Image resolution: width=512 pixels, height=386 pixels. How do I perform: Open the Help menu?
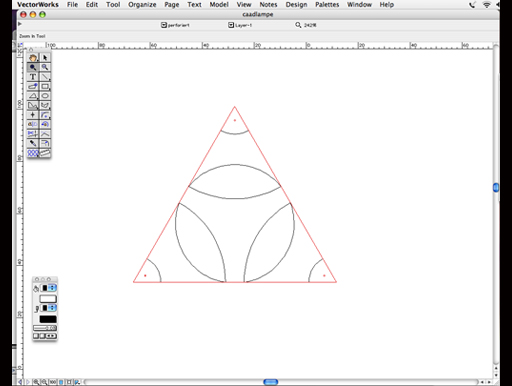(x=387, y=5)
